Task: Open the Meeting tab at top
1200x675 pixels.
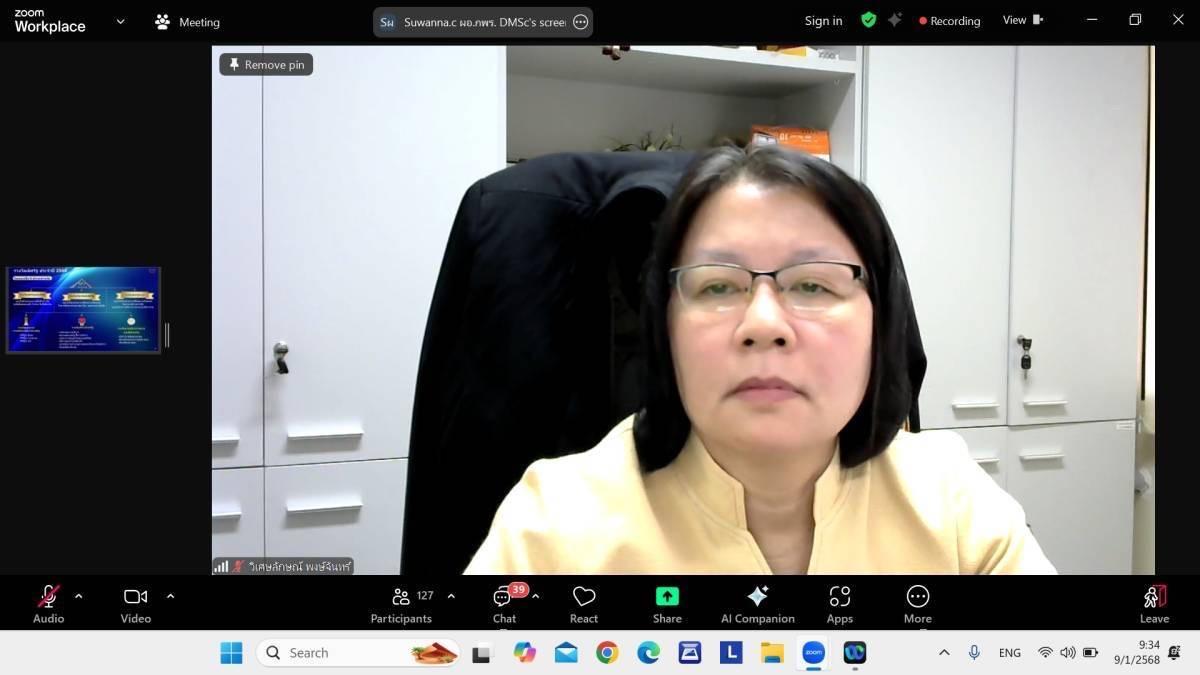Action: pyautogui.click(x=187, y=22)
